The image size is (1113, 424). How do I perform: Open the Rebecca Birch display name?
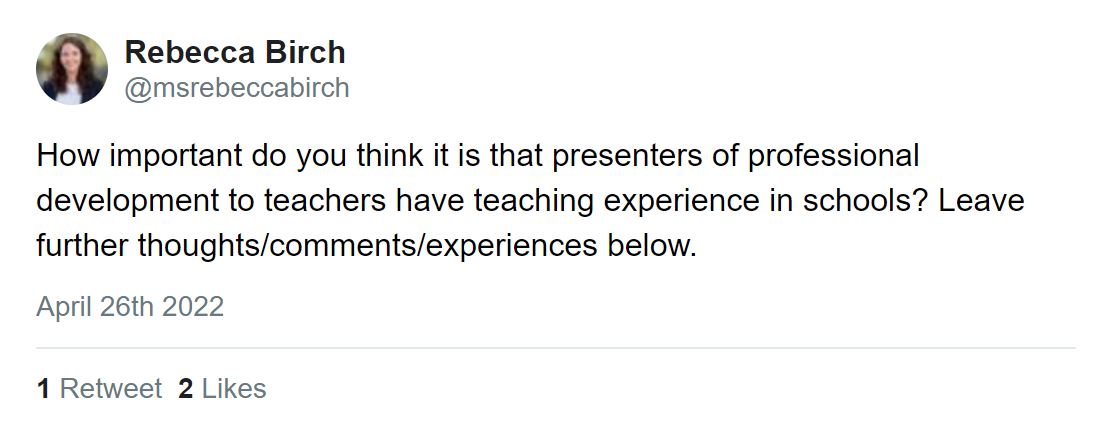[x=235, y=53]
